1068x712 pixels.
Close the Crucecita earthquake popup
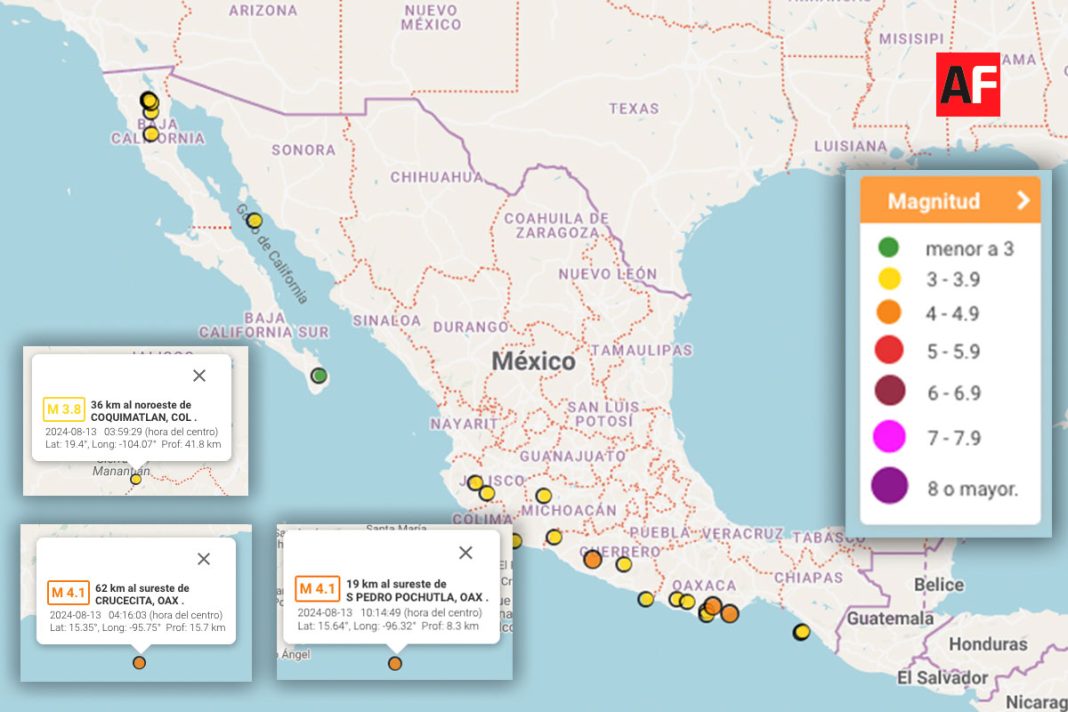tap(204, 559)
